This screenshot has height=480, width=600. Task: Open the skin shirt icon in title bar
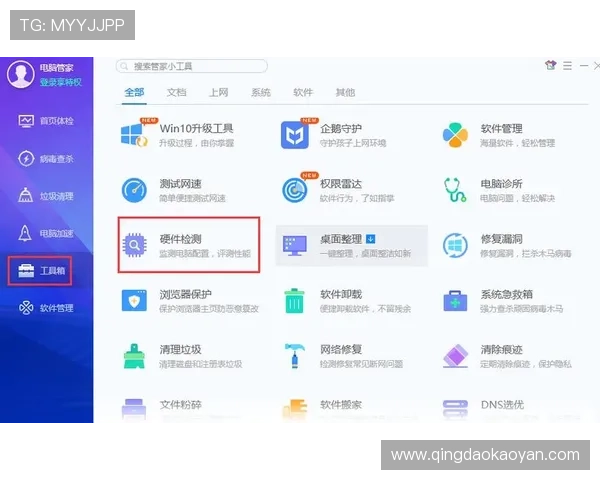550,65
